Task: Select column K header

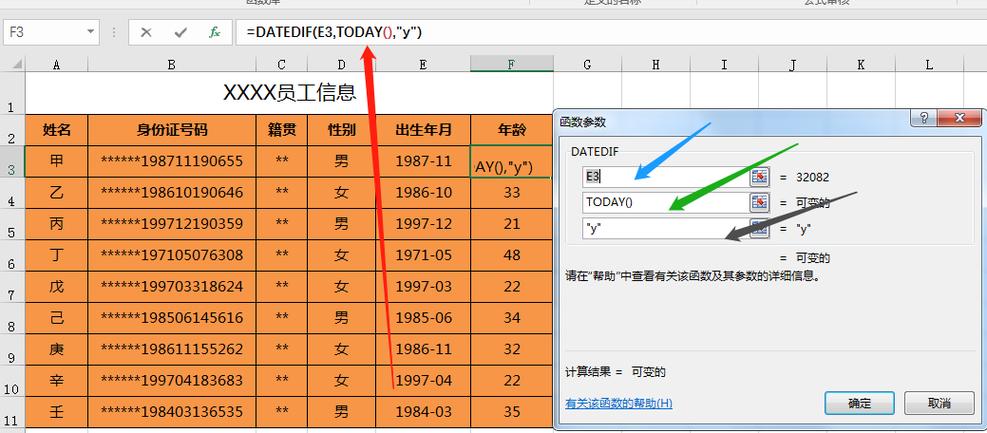Action: click(860, 64)
